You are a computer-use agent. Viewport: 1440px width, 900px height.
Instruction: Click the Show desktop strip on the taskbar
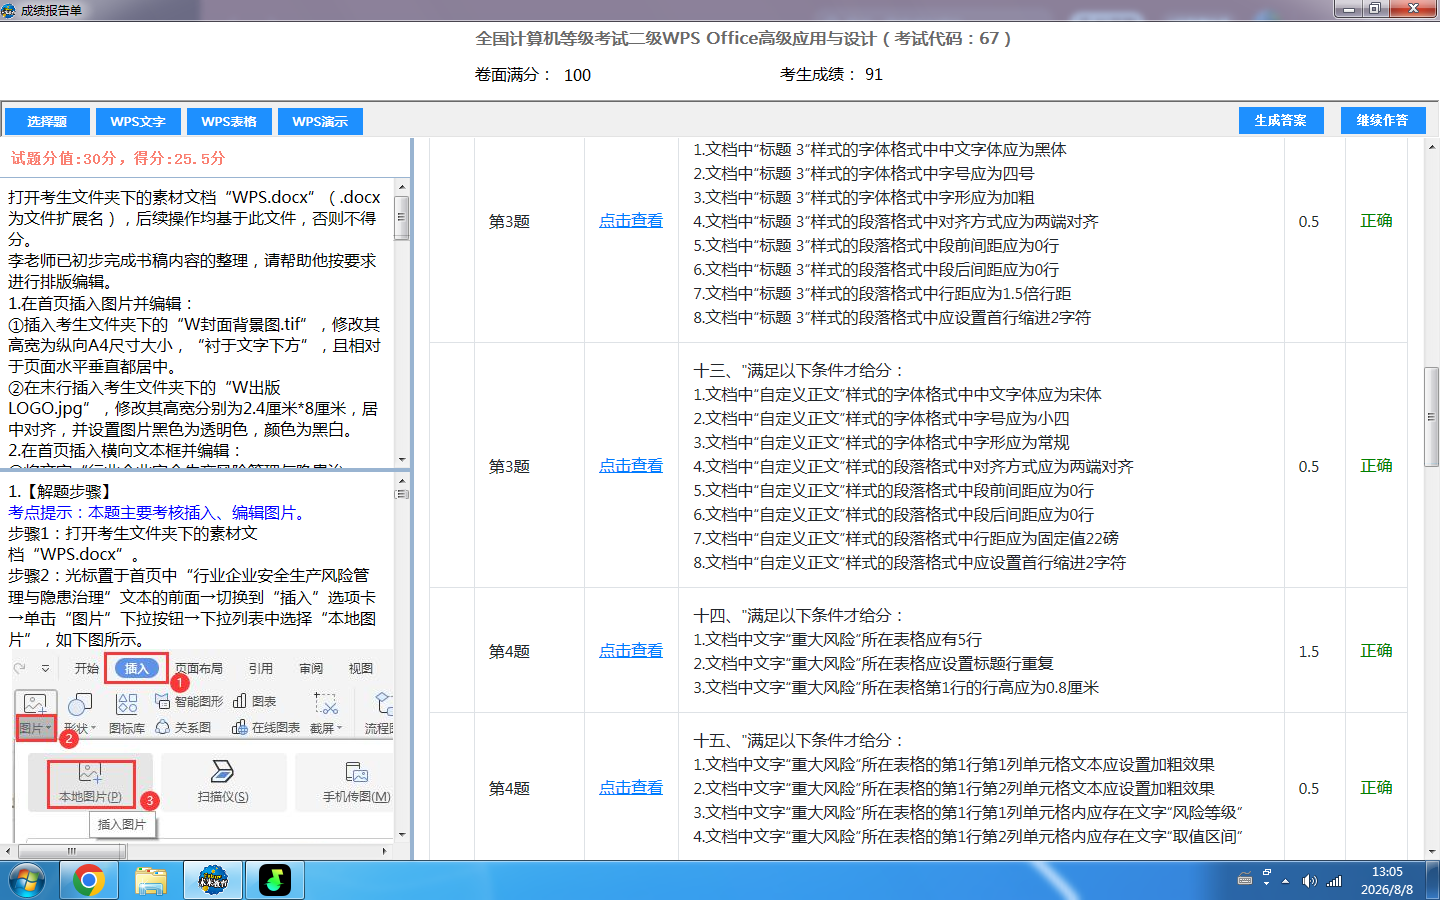coord(1434,880)
